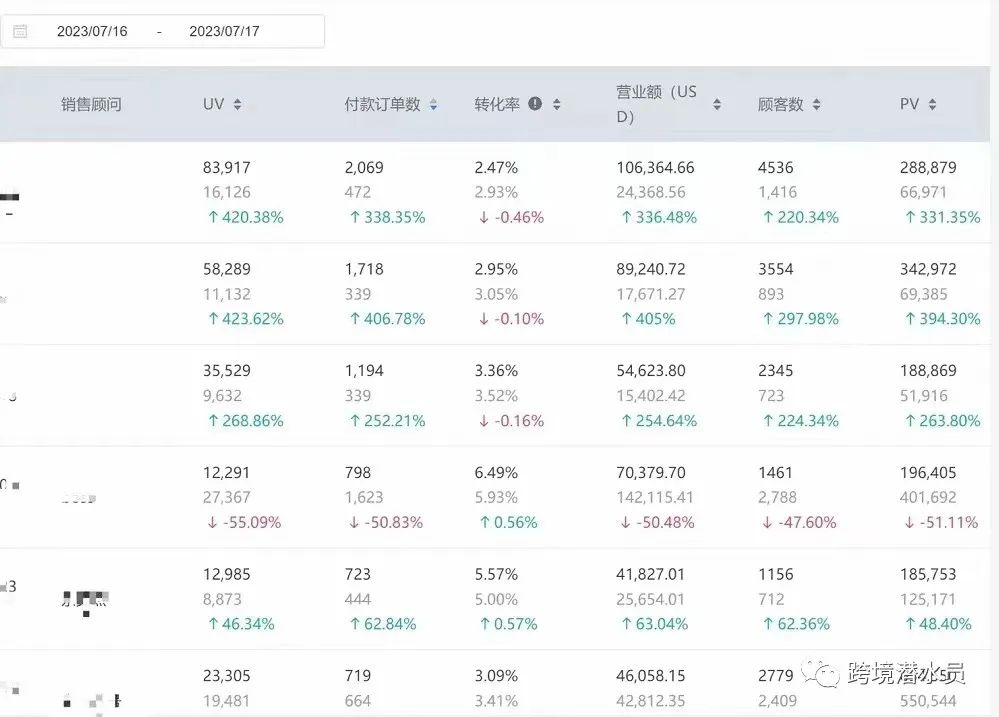The width and height of the screenshot is (999, 717).
Task: Click the 付款订单数 header label
Action: click(382, 105)
